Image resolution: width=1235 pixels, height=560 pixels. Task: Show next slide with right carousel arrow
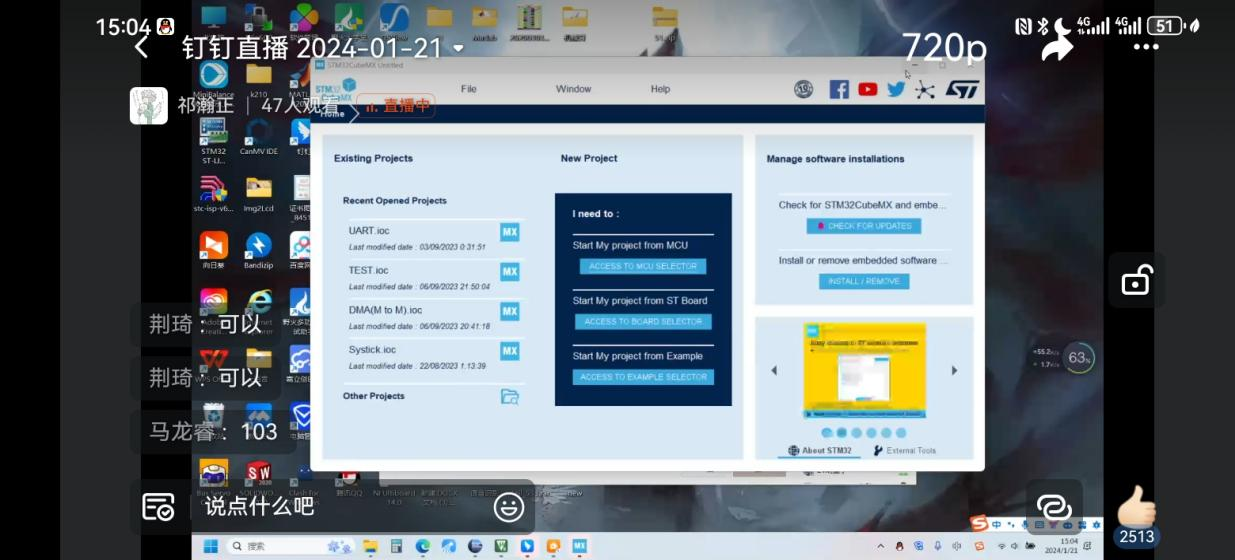point(954,370)
